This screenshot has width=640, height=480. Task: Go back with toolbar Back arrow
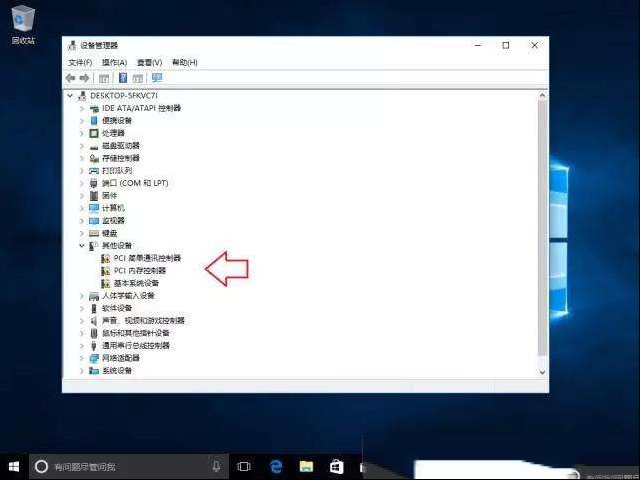click(71, 78)
